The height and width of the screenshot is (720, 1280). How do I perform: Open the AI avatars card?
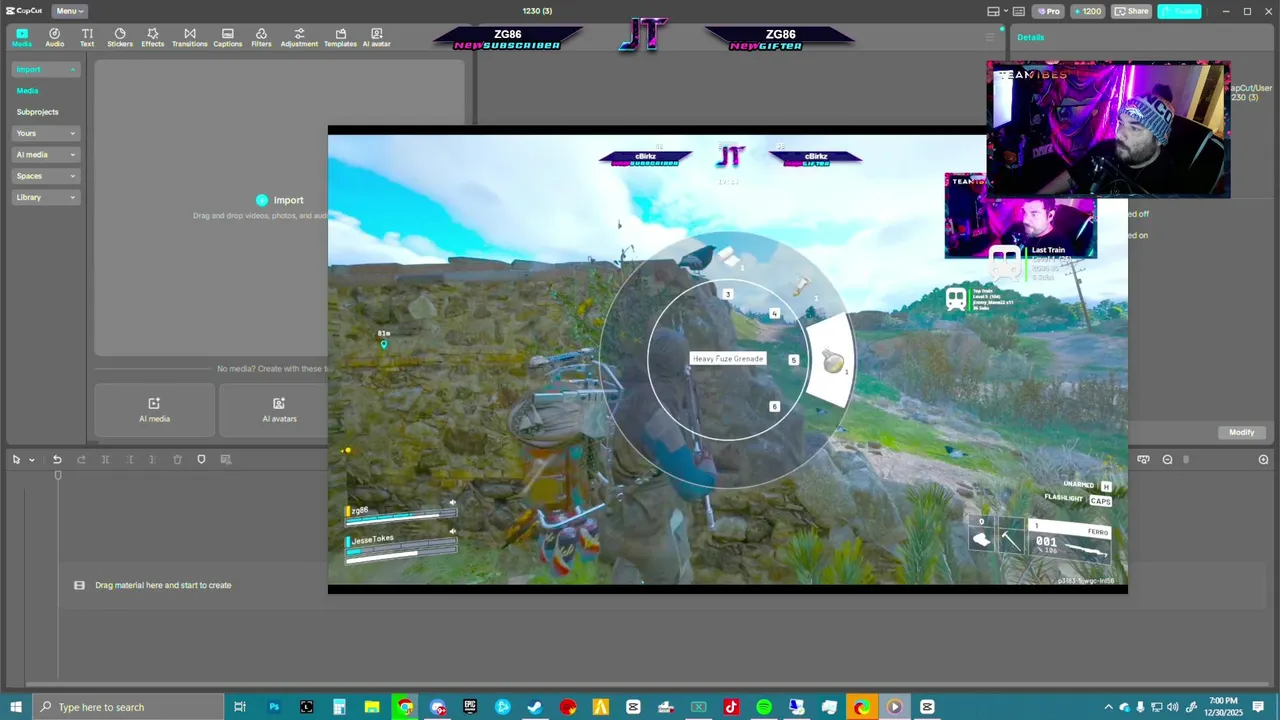click(279, 410)
